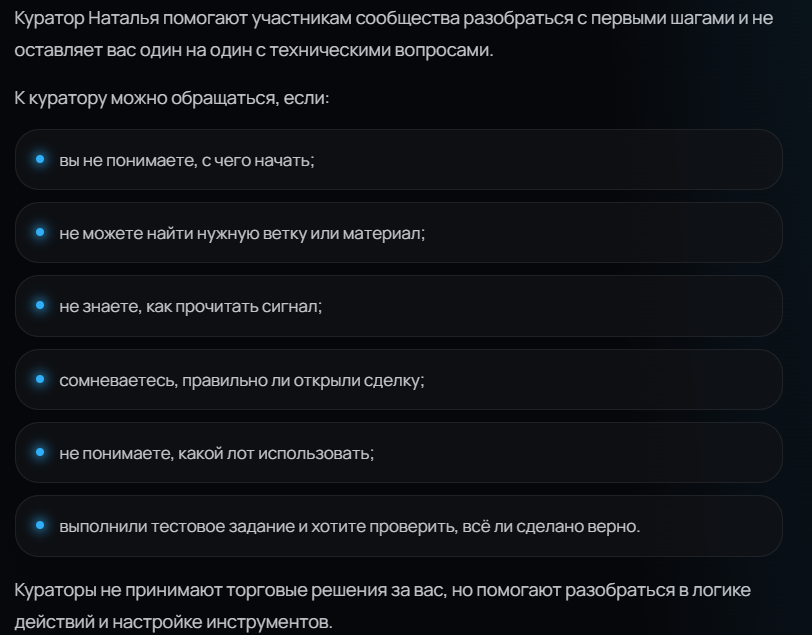Click the bullet before "выполнили тестовое задание"
Image resolution: width=812 pixels, height=635 pixels.
point(40,526)
